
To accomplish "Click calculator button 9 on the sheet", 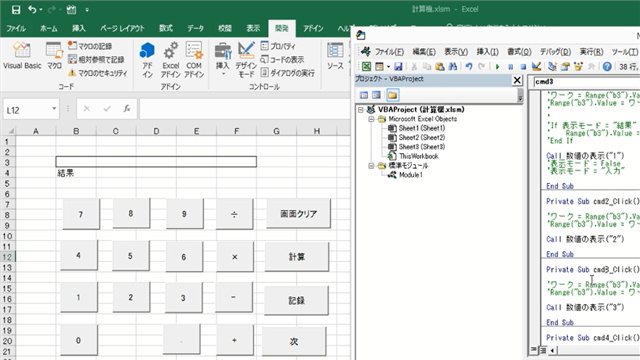I will click(x=184, y=214).
